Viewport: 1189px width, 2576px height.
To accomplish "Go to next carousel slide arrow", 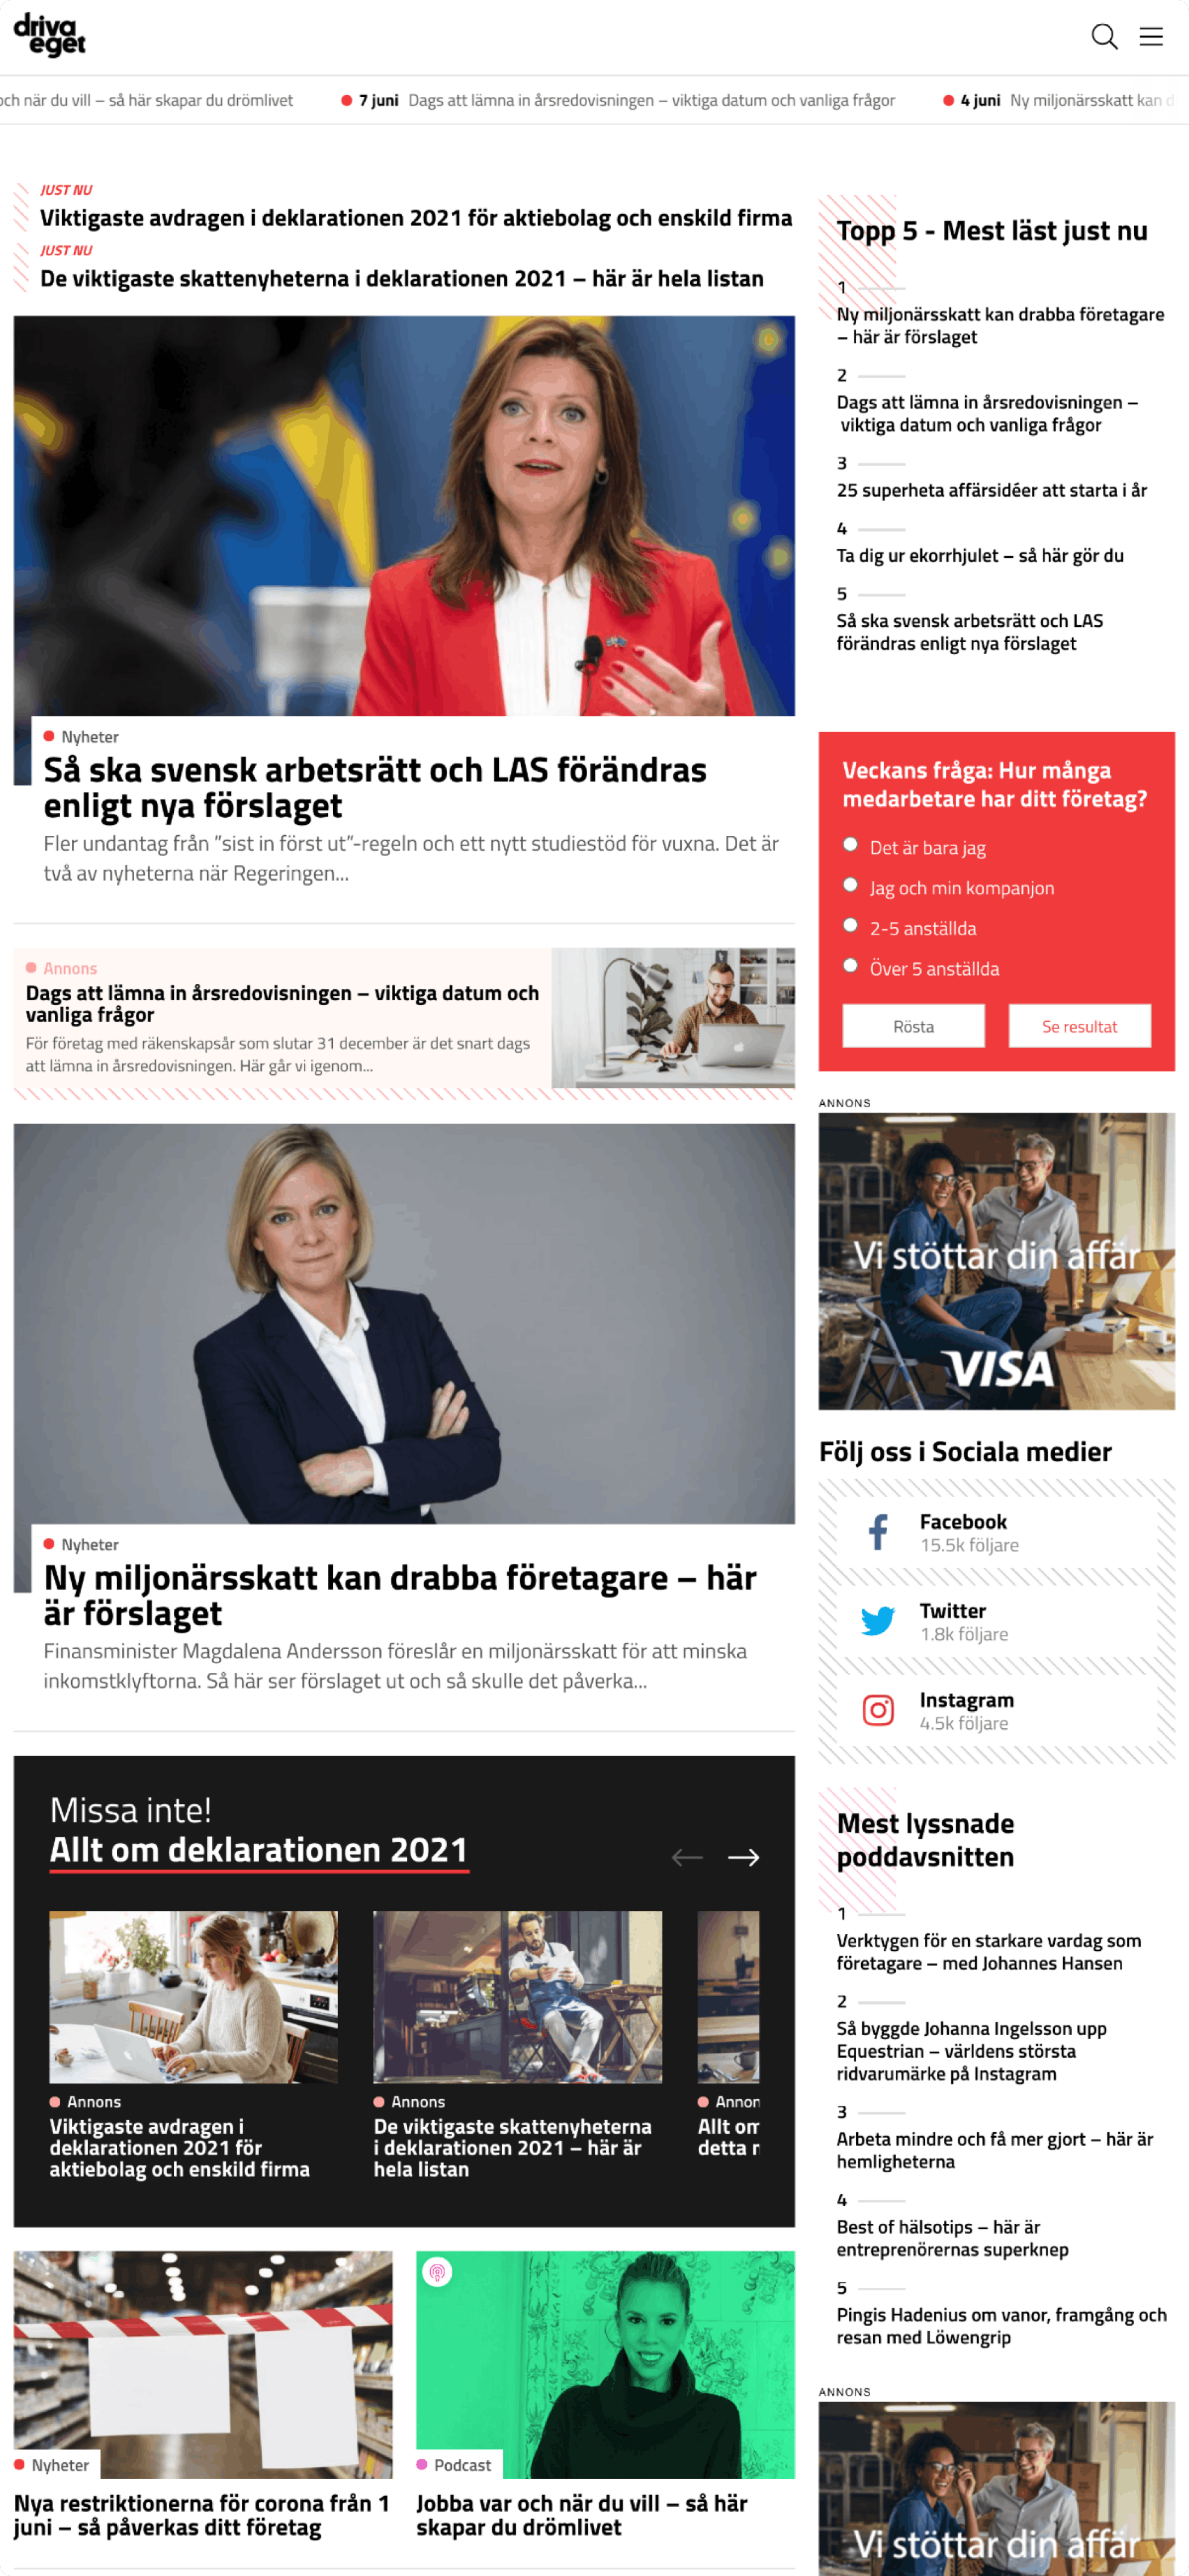I will pyautogui.click(x=743, y=1857).
